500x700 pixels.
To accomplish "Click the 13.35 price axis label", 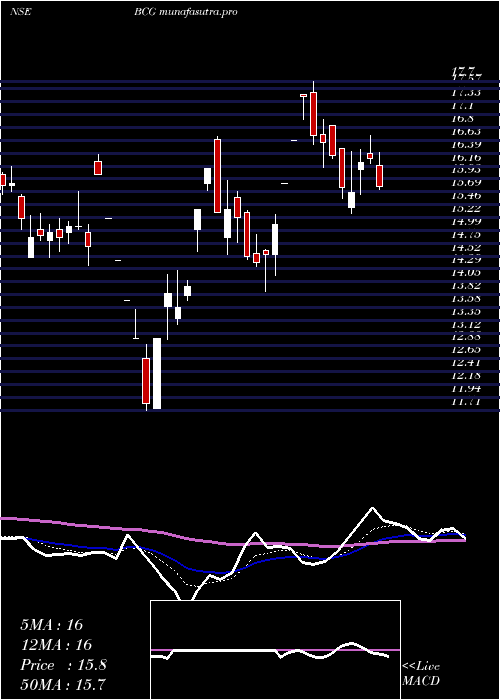I will pos(466,311).
